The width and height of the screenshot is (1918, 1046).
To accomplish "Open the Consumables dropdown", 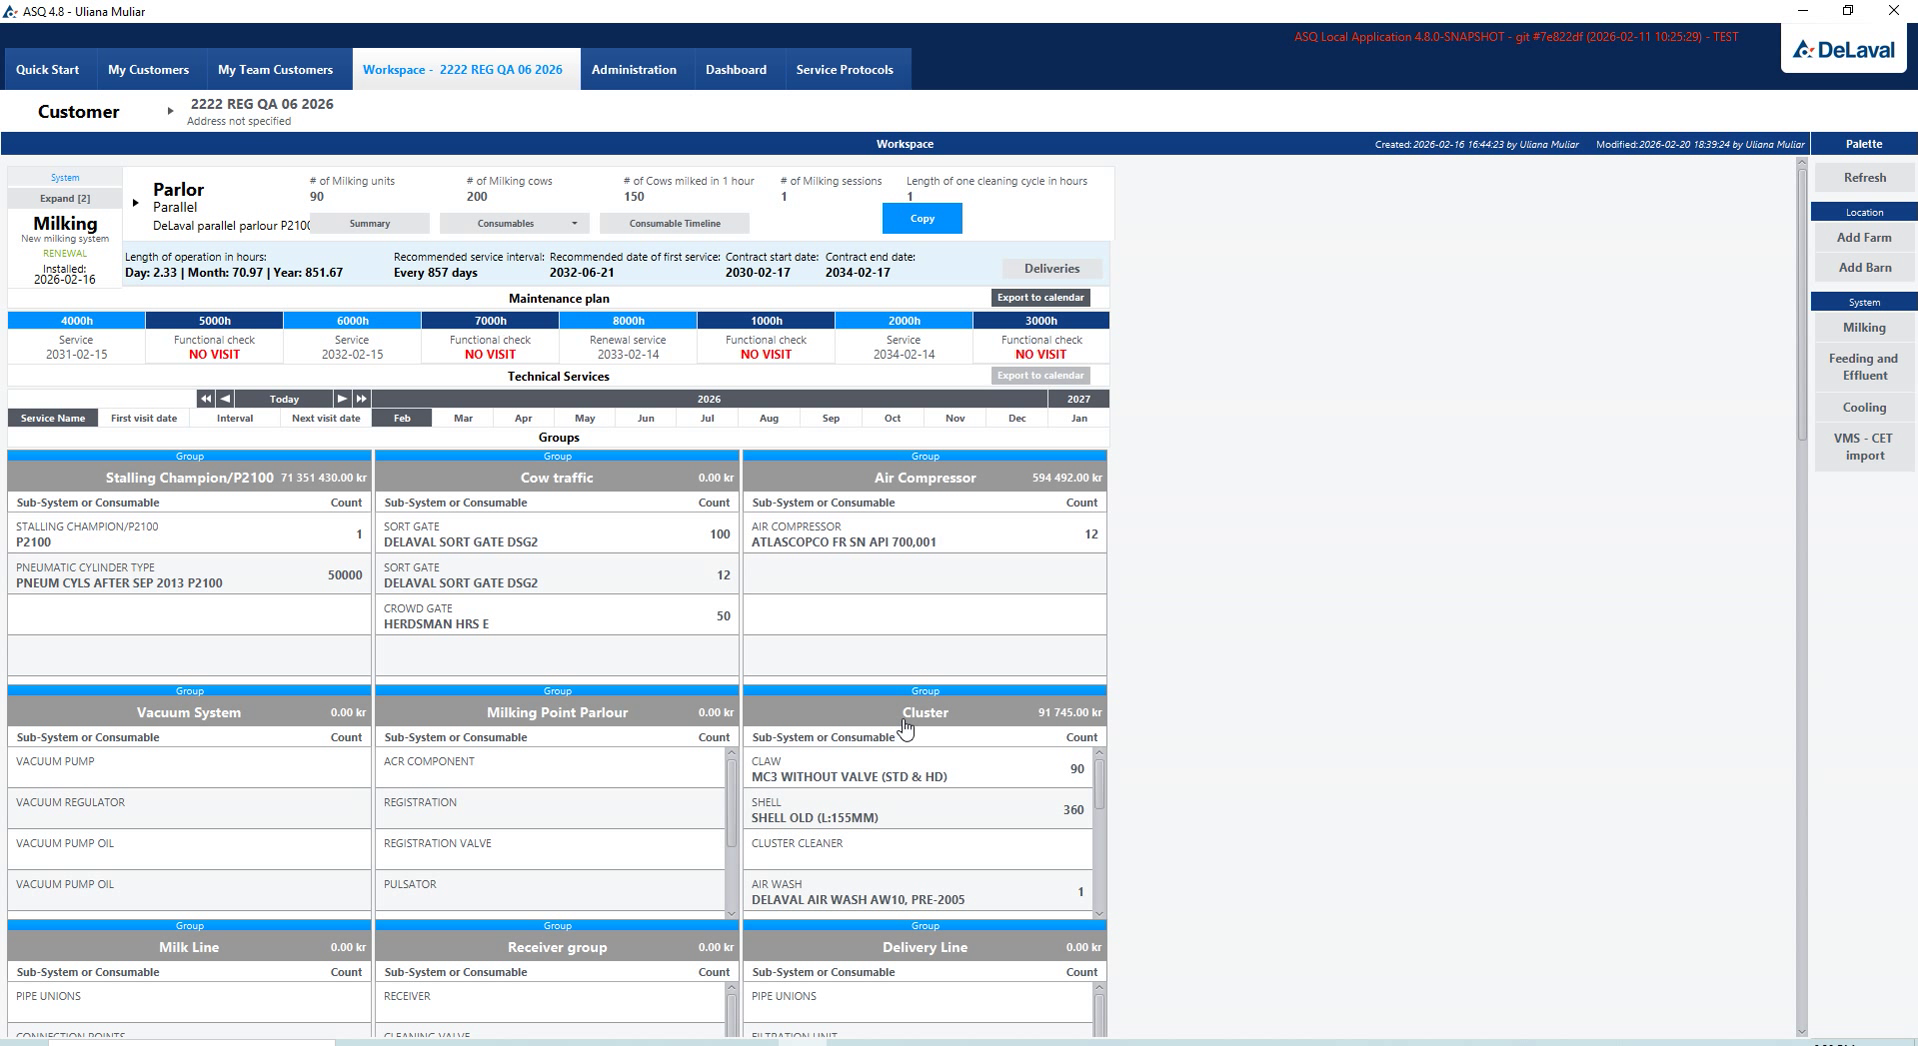I will (514, 223).
